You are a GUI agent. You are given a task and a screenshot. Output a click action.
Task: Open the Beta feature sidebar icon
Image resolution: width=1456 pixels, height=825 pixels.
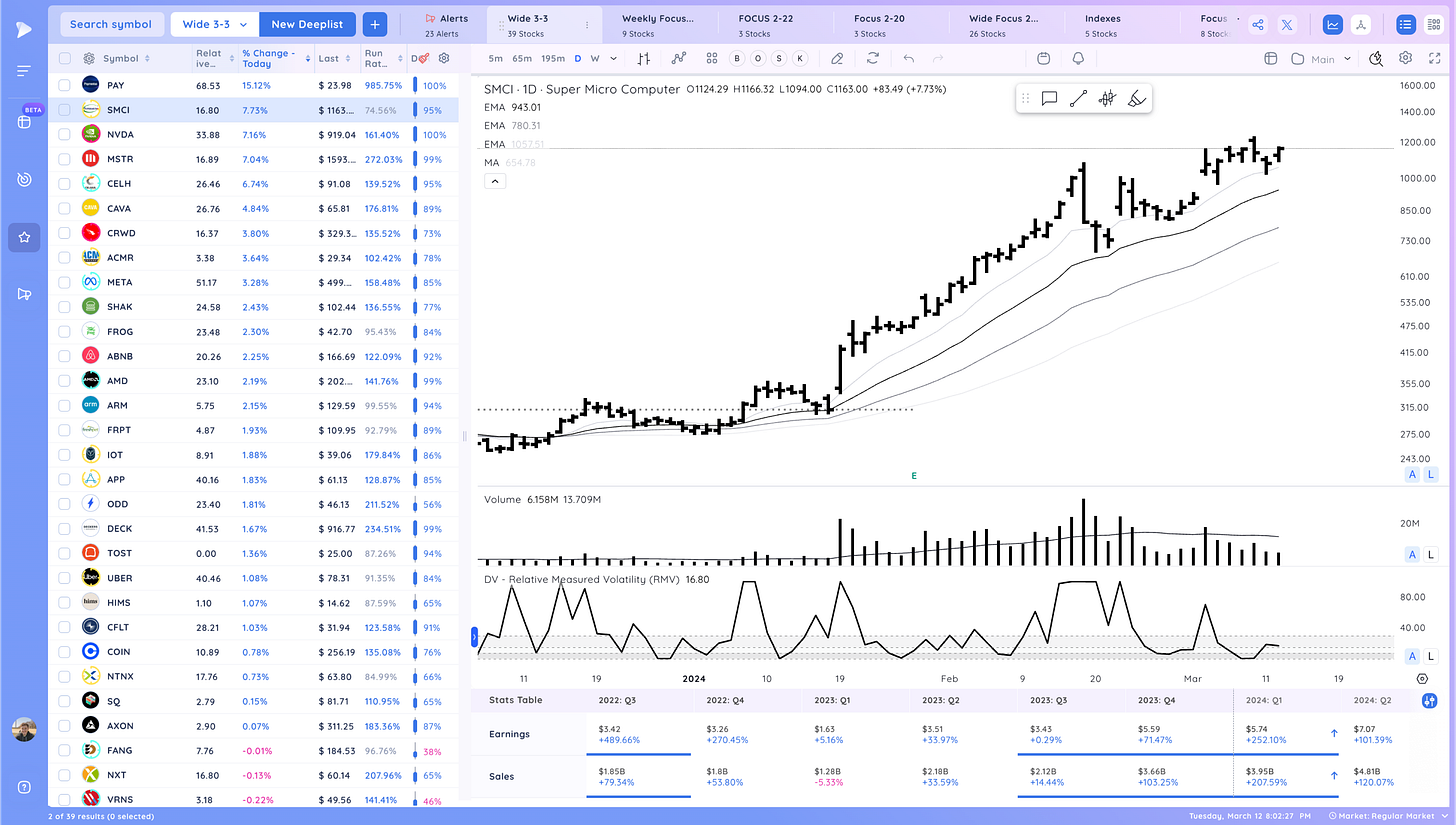click(x=24, y=122)
